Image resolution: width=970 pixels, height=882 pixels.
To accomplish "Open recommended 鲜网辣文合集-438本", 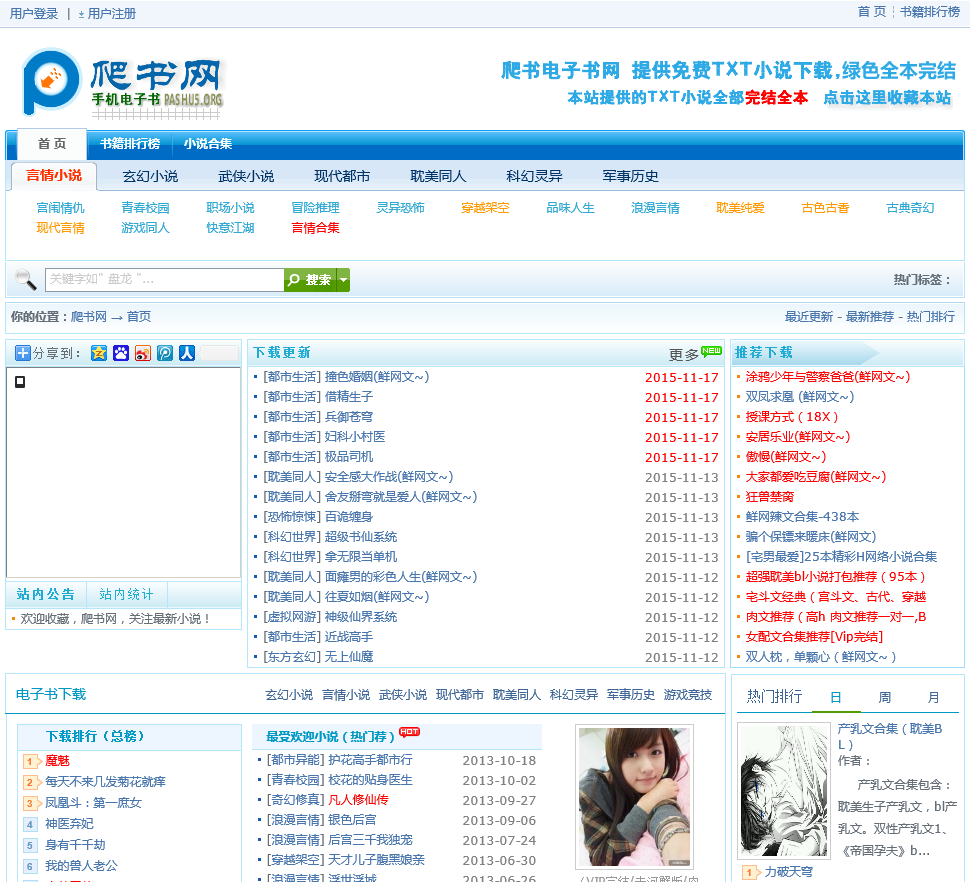I will click(802, 516).
